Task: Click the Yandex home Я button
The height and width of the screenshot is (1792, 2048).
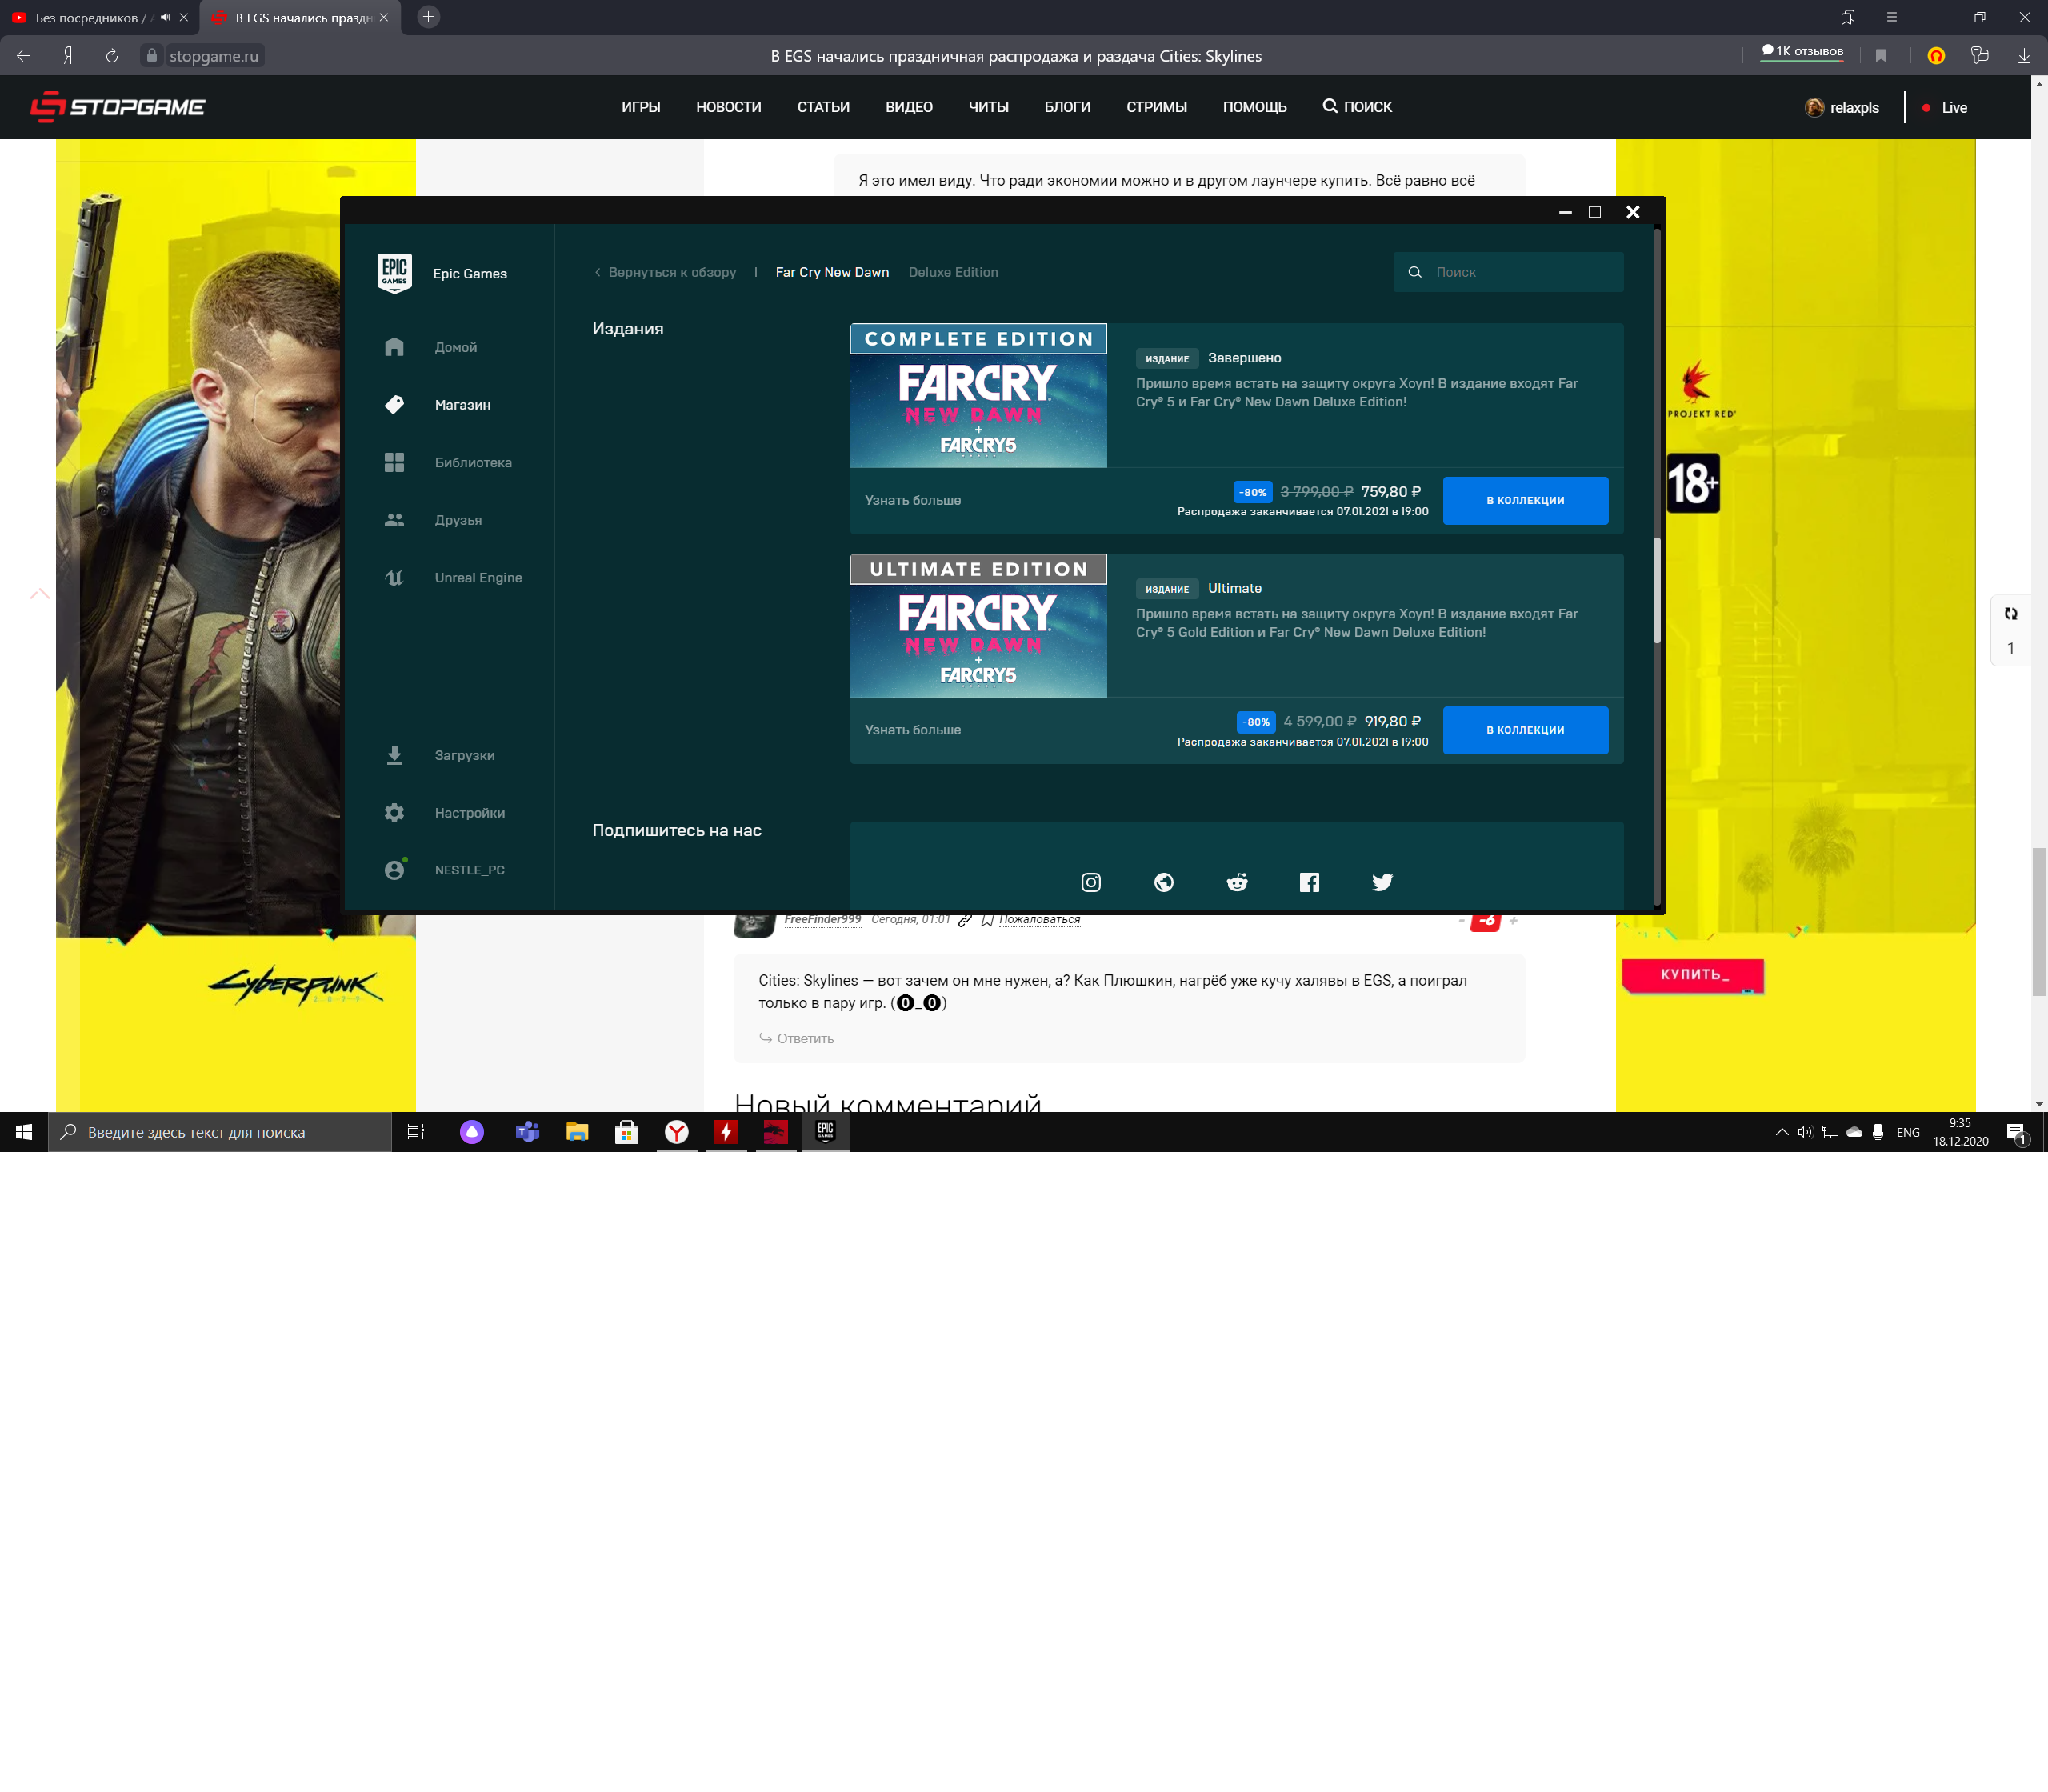Action: [68, 56]
